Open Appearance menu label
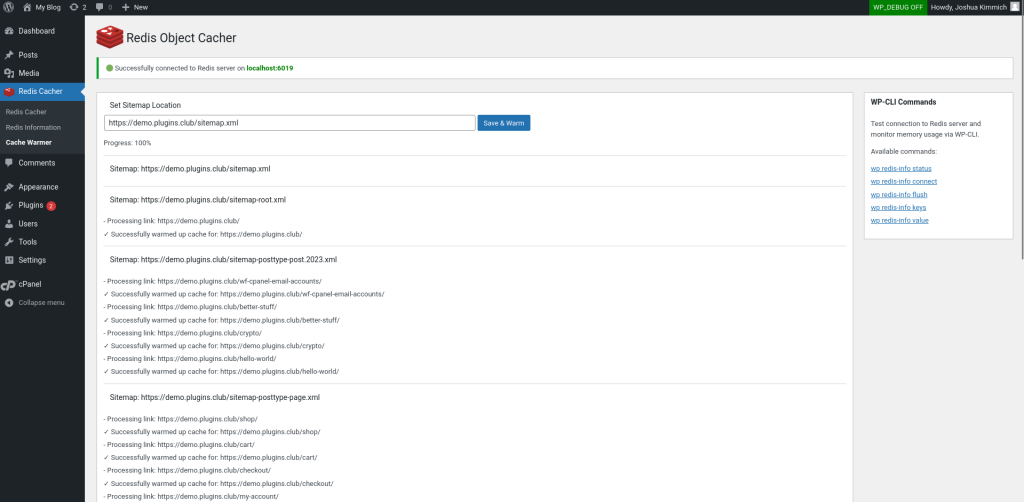The image size is (1024, 502). click(x=38, y=187)
